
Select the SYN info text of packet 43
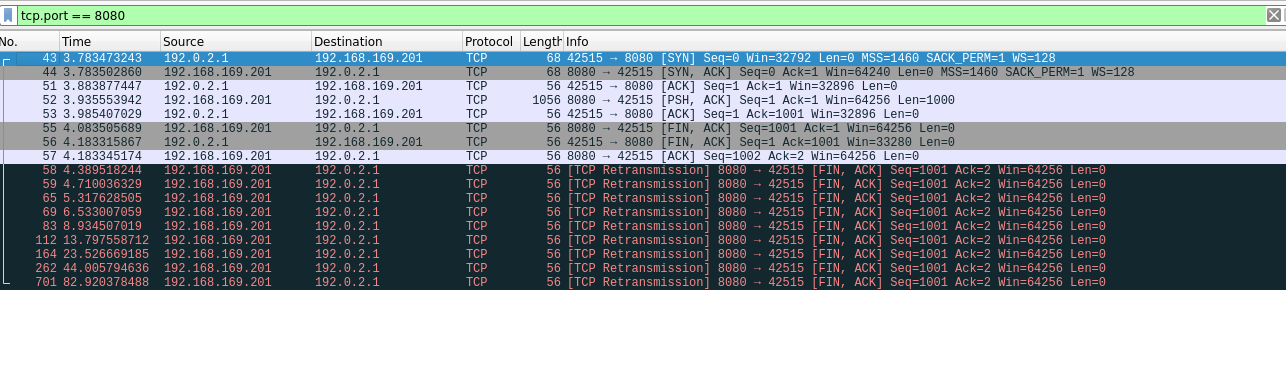811,58
